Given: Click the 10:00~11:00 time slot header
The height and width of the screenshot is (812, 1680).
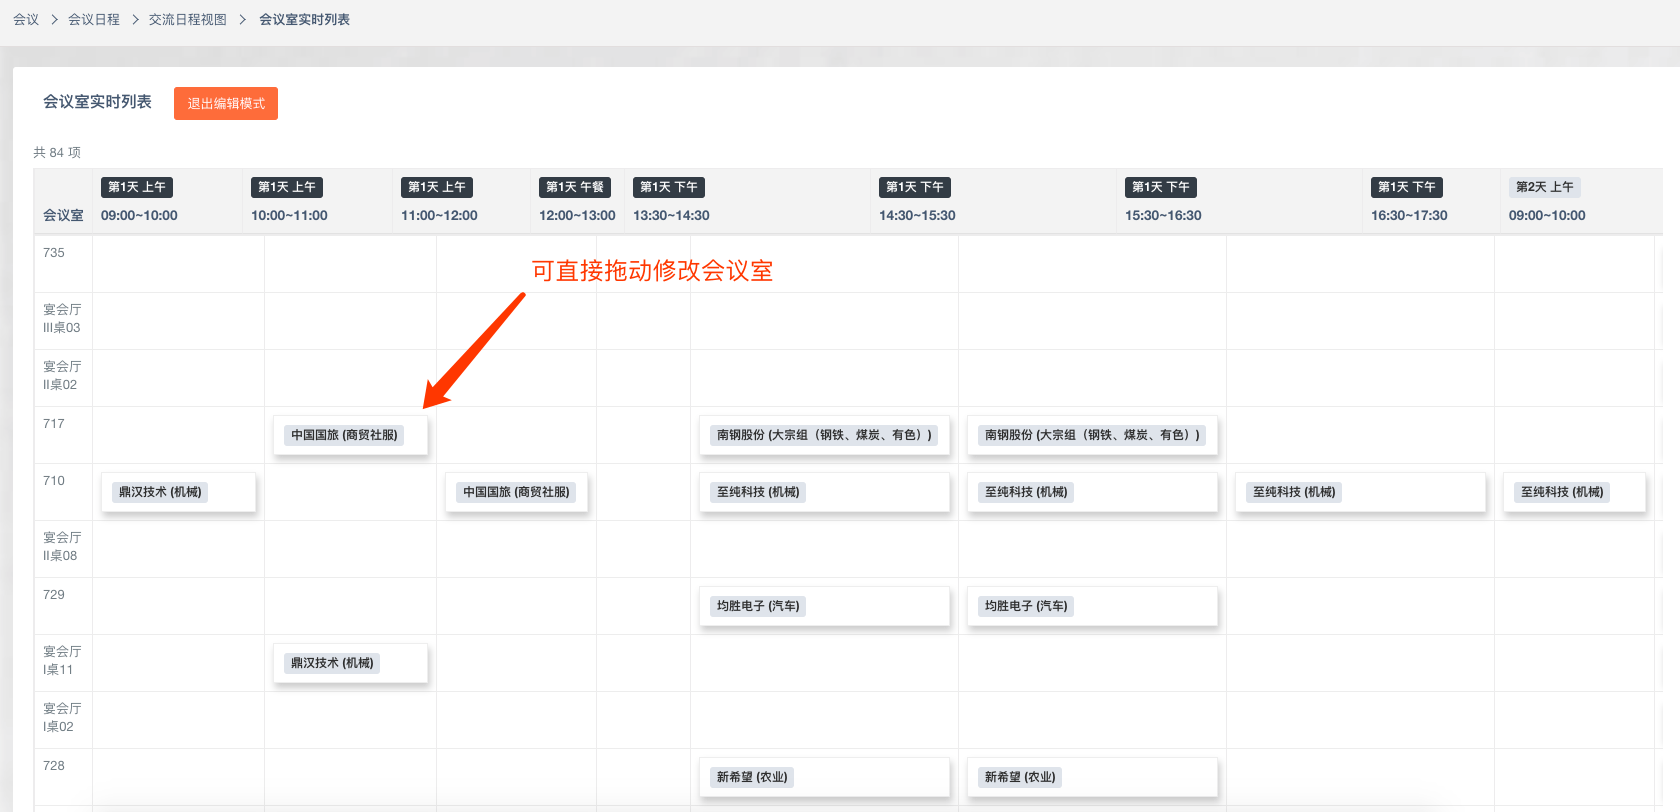Looking at the screenshot, I should pos(289,215).
